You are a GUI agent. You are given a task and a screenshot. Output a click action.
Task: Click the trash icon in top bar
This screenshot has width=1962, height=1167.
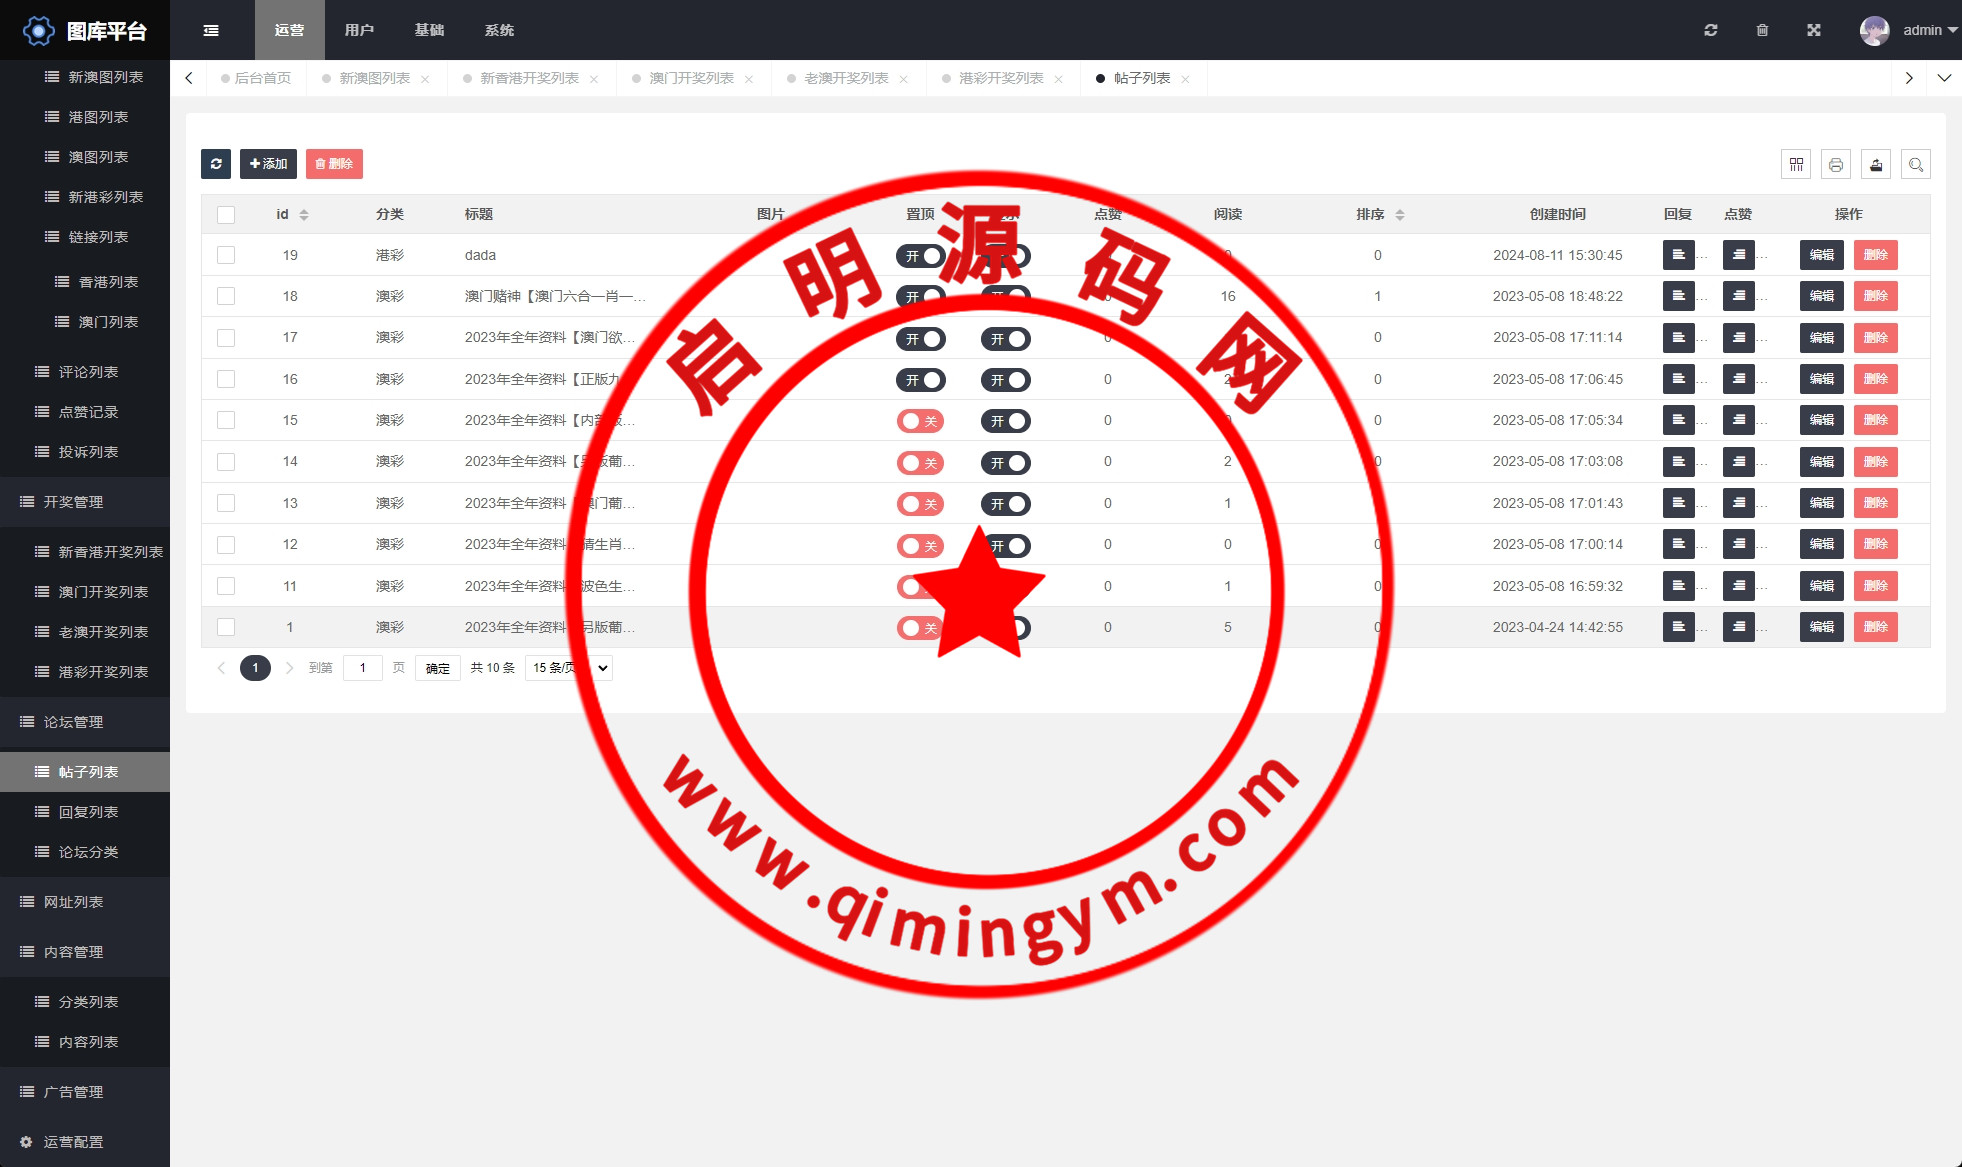(x=1762, y=30)
